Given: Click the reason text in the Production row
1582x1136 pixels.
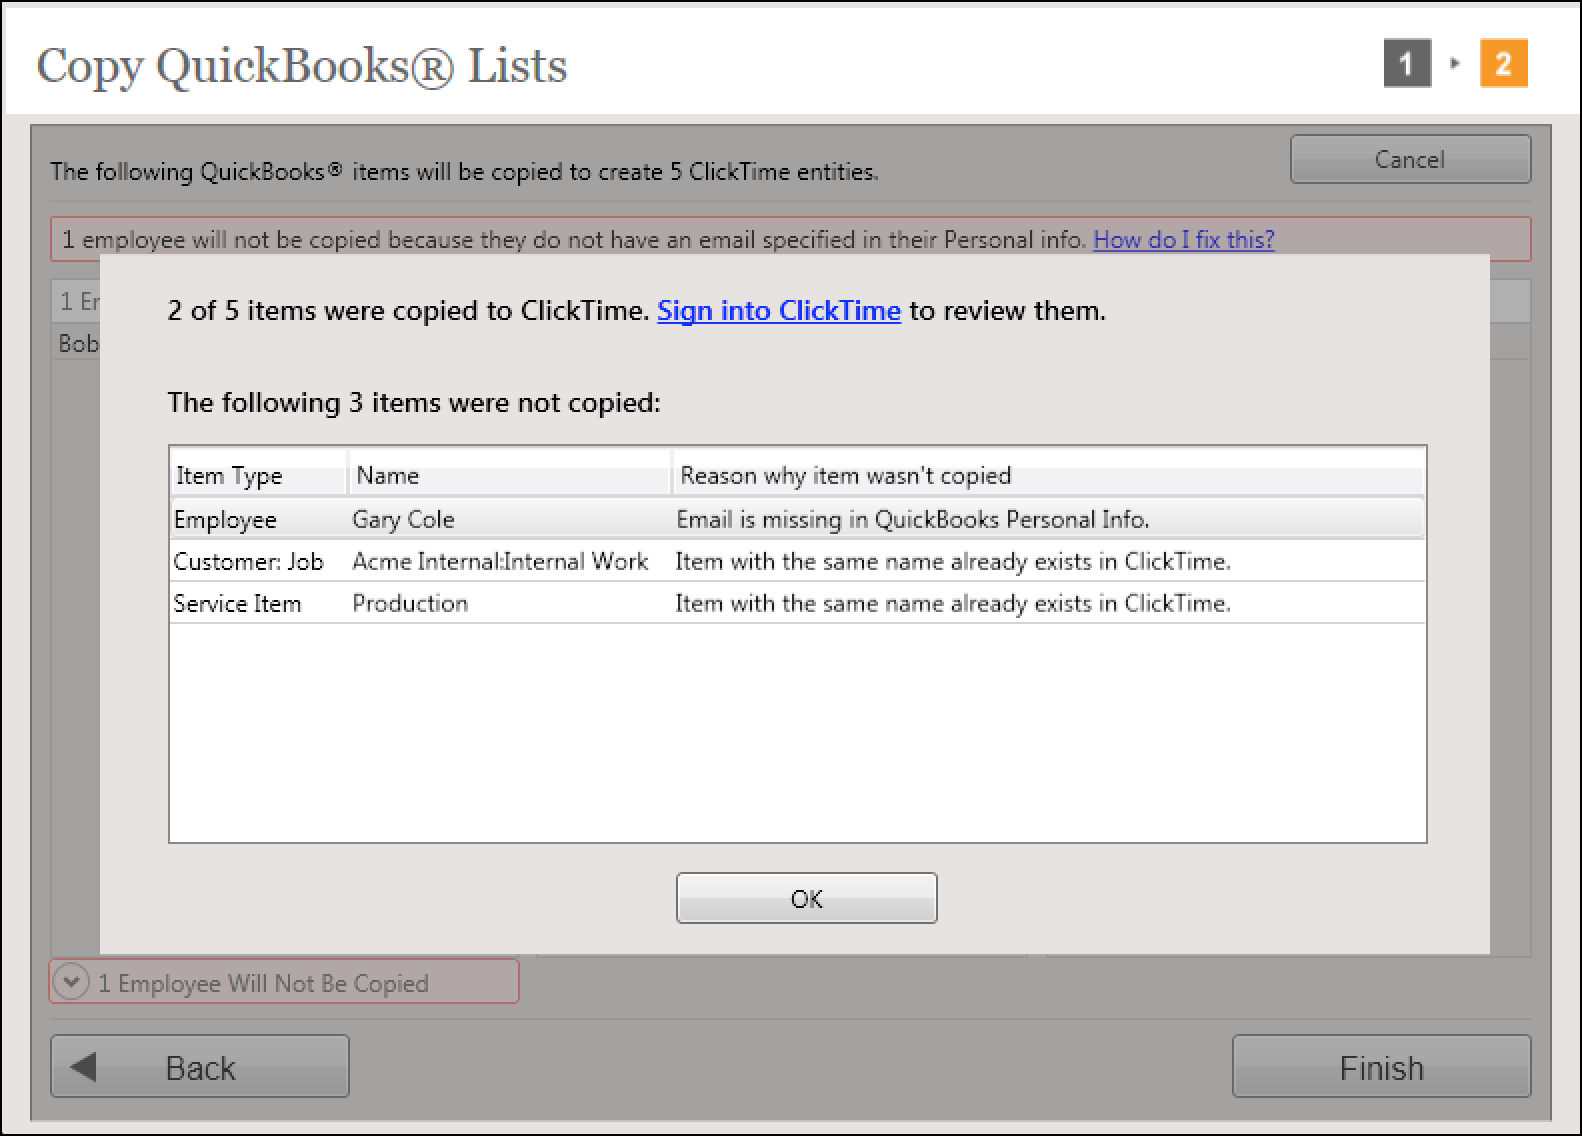Looking at the screenshot, I should click(953, 604).
